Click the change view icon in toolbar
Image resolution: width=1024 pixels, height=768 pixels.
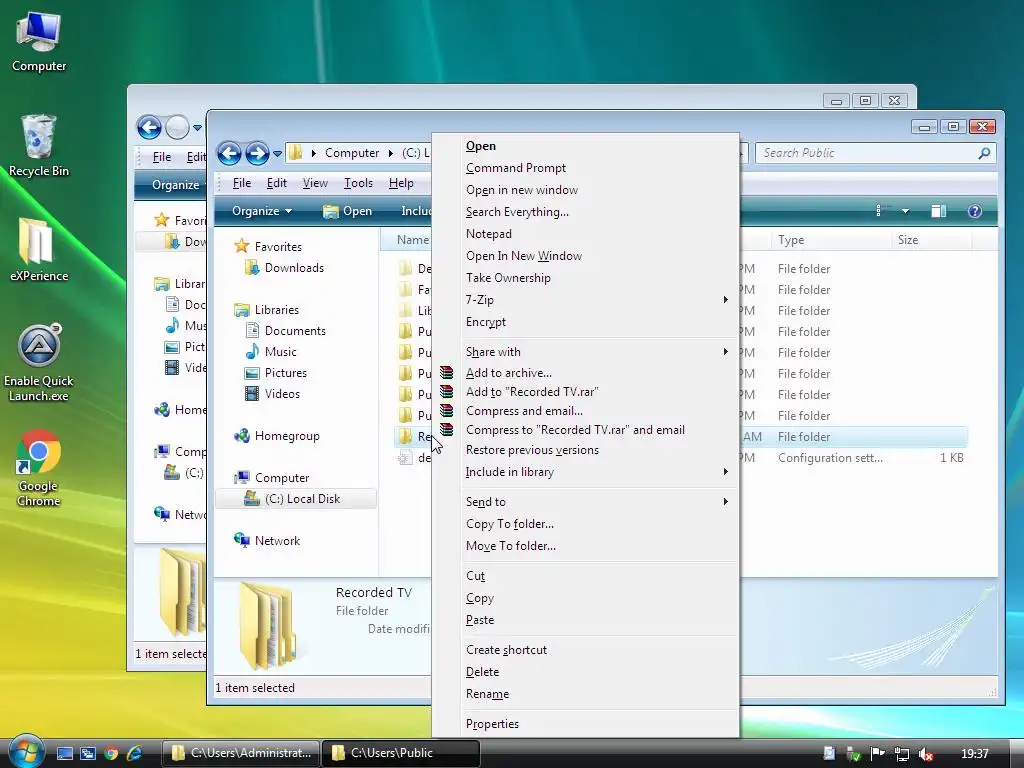click(879, 211)
